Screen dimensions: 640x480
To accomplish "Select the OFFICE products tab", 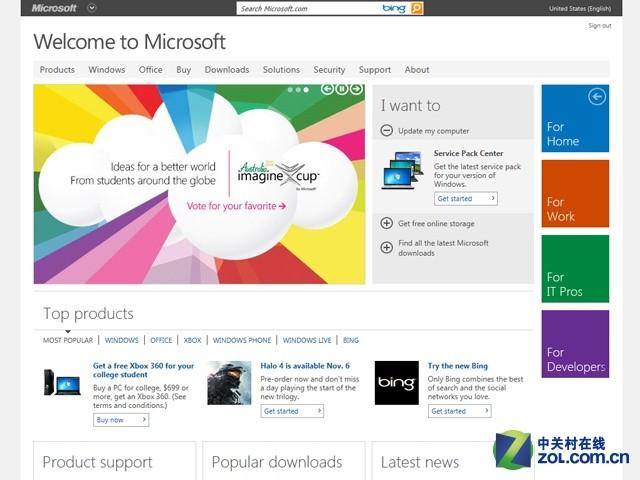I will pos(161,340).
